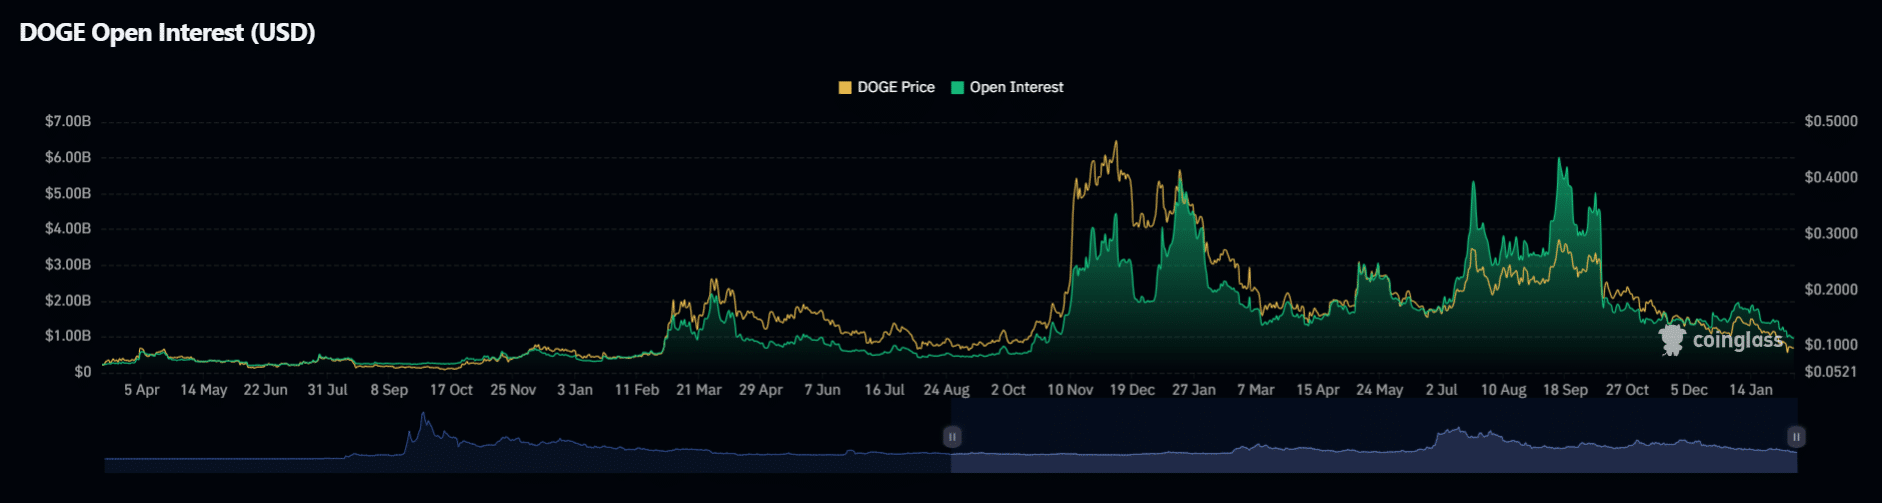Click the 3 Jan date label
Viewport: 1882px width, 503px height.
(575, 390)
